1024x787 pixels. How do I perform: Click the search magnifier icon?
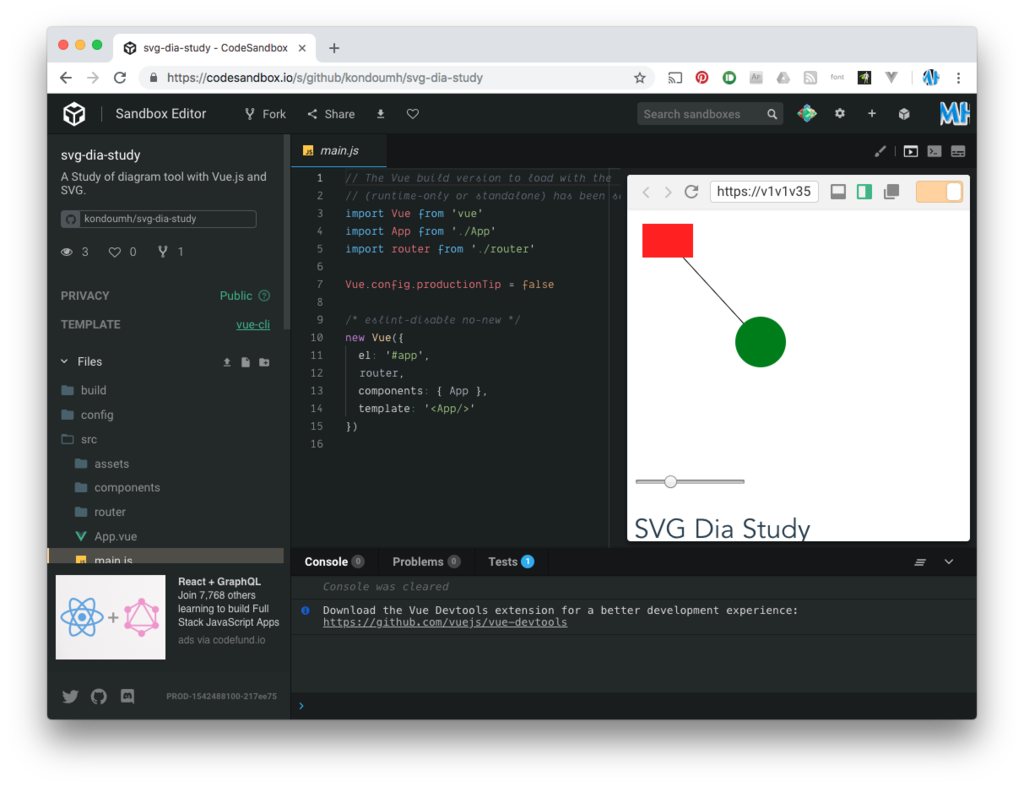click(x=772, y=114)
